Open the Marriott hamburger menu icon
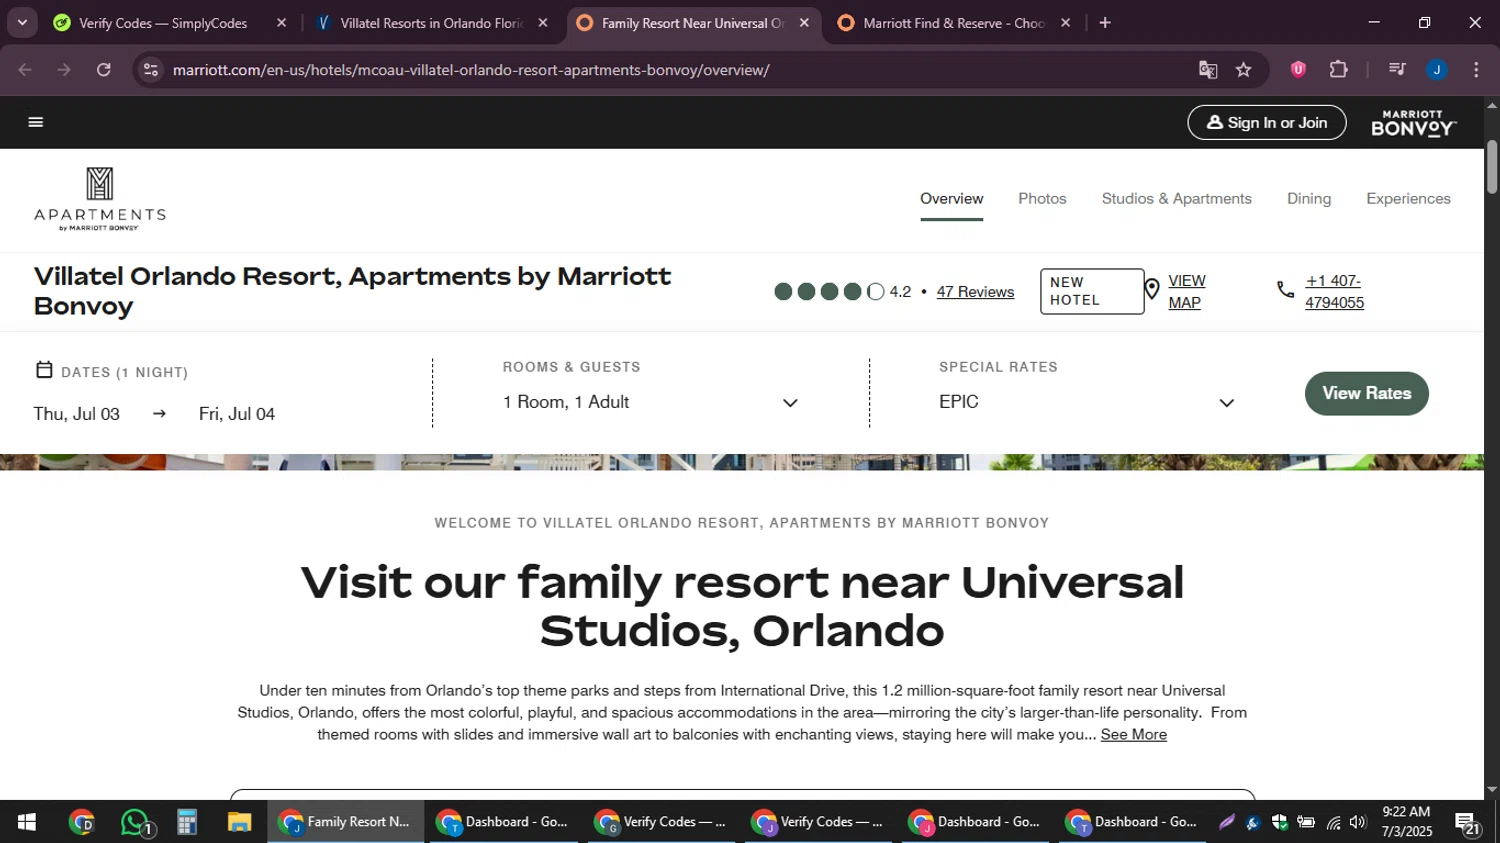This screenshot has width=1500, height=843. point(36,122)
